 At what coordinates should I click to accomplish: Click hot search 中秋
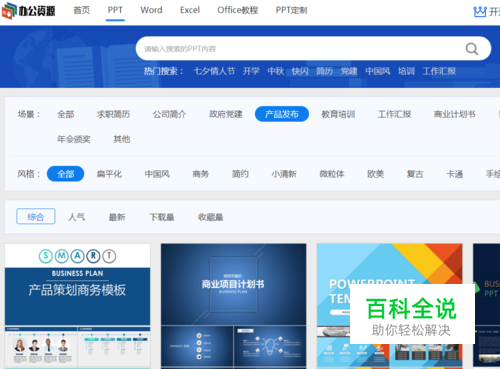click(276, 71)
